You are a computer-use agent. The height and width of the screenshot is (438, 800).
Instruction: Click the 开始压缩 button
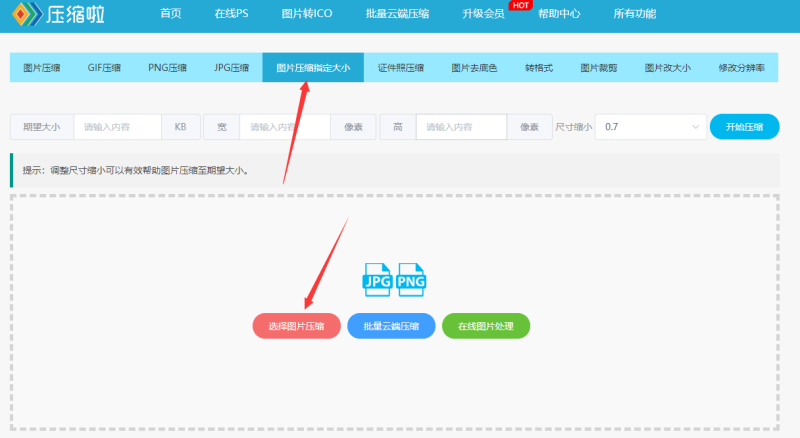click(x=744, y=127)
